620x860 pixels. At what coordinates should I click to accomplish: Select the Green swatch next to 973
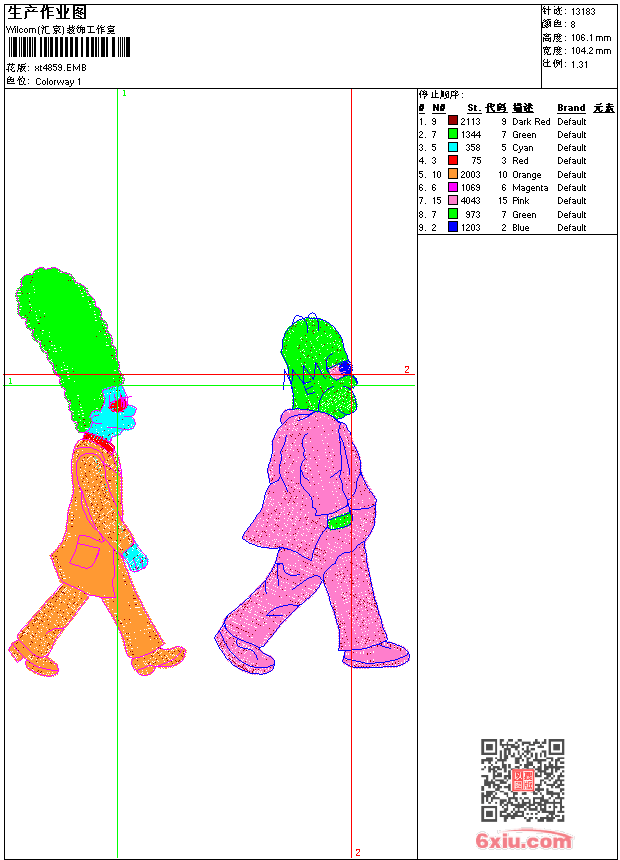click(x=453, y=214)
